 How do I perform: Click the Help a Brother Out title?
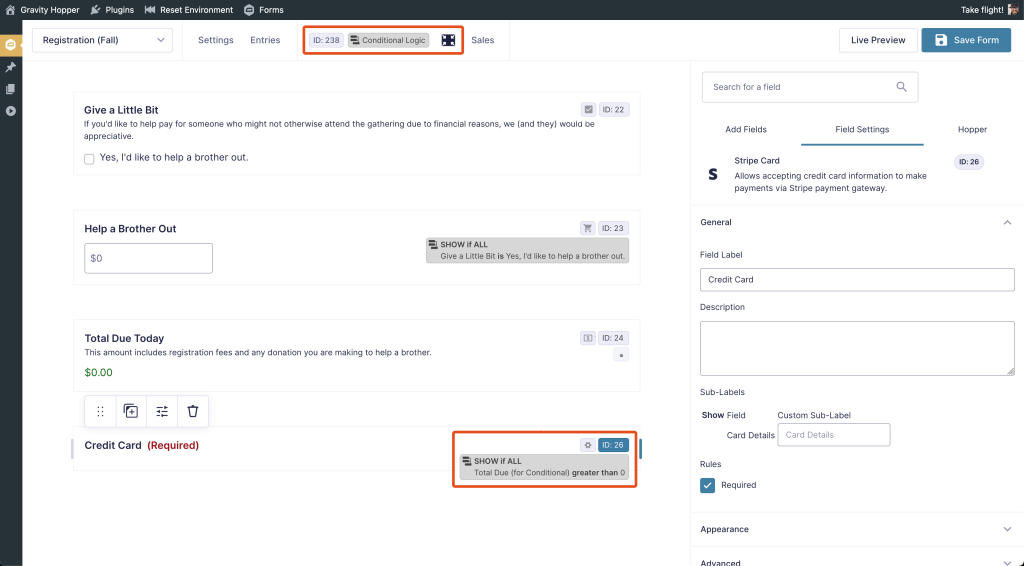131,229
